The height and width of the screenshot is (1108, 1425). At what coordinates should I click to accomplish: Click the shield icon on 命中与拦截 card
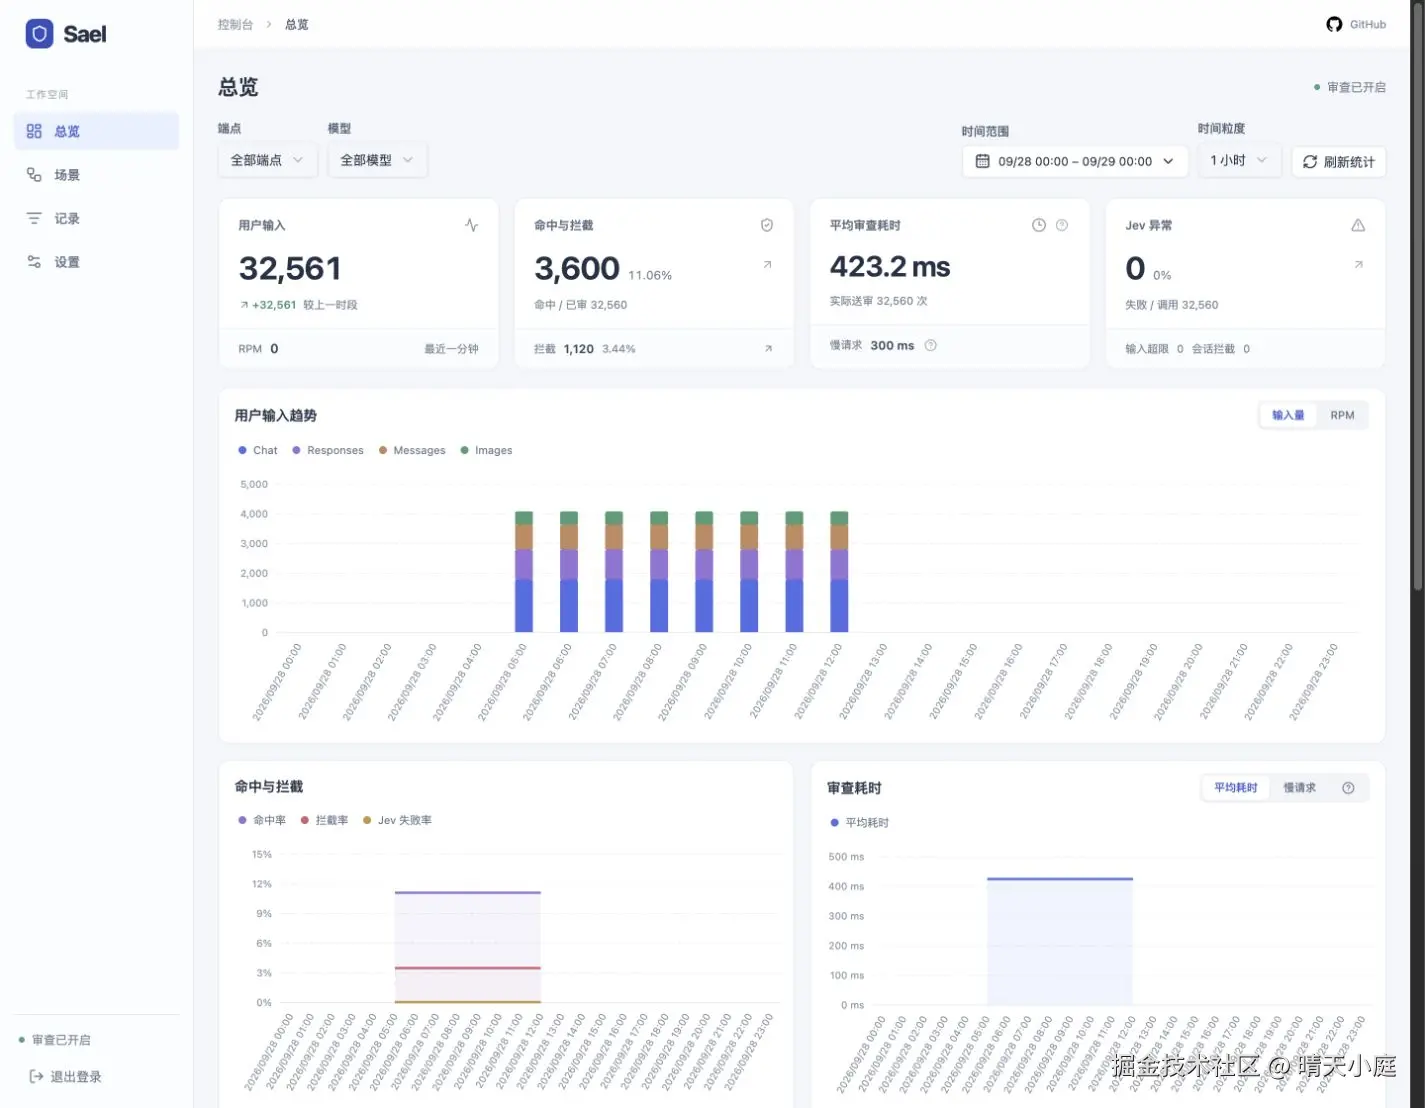pyautogui.click(x=767, y=225)
